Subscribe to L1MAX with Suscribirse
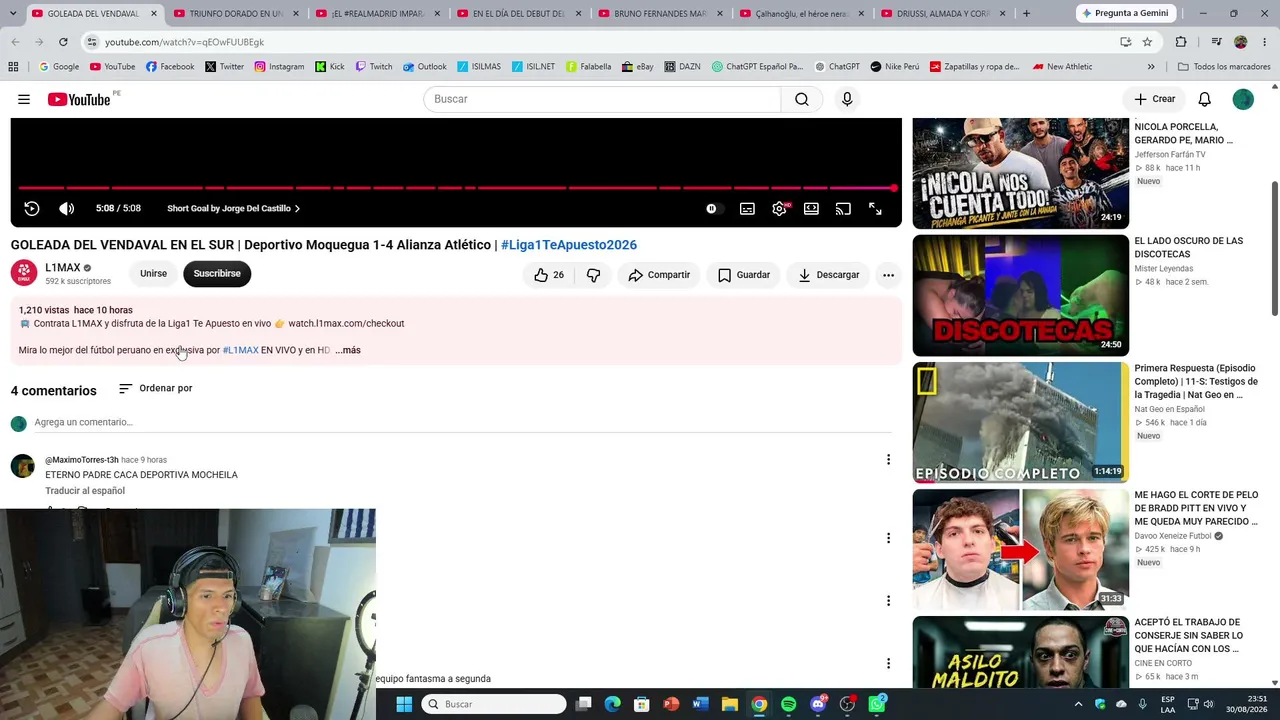The image size is (1280, 720). click(x=217, y=274)
